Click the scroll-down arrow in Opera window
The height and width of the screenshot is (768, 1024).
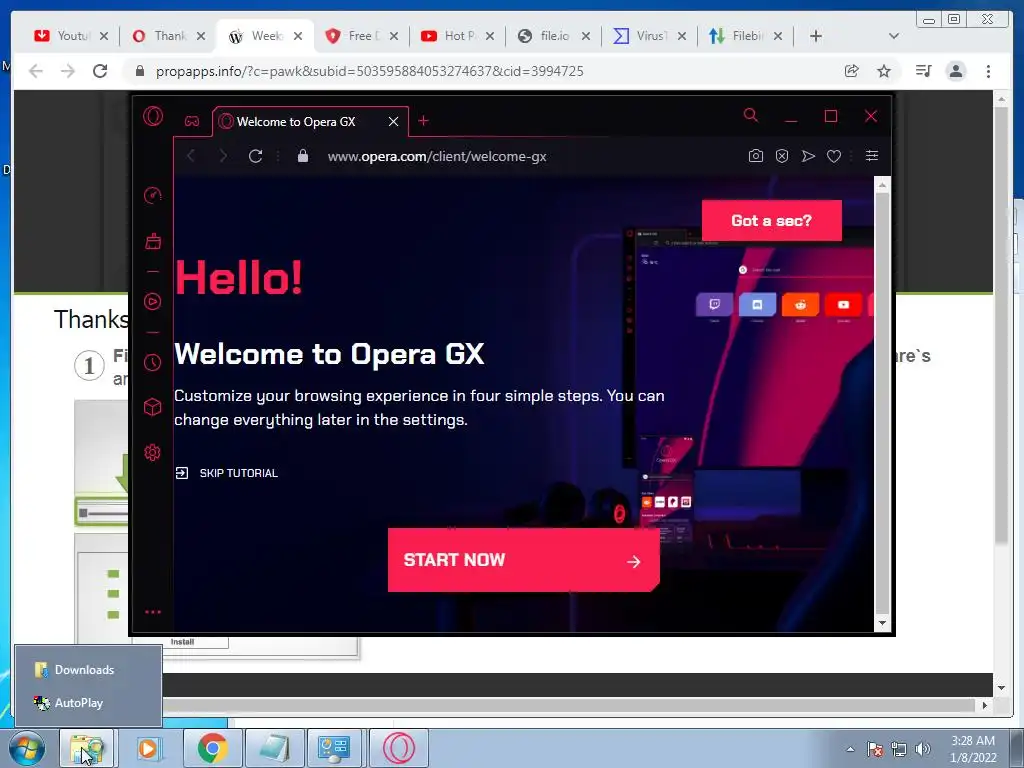[882, 623]
